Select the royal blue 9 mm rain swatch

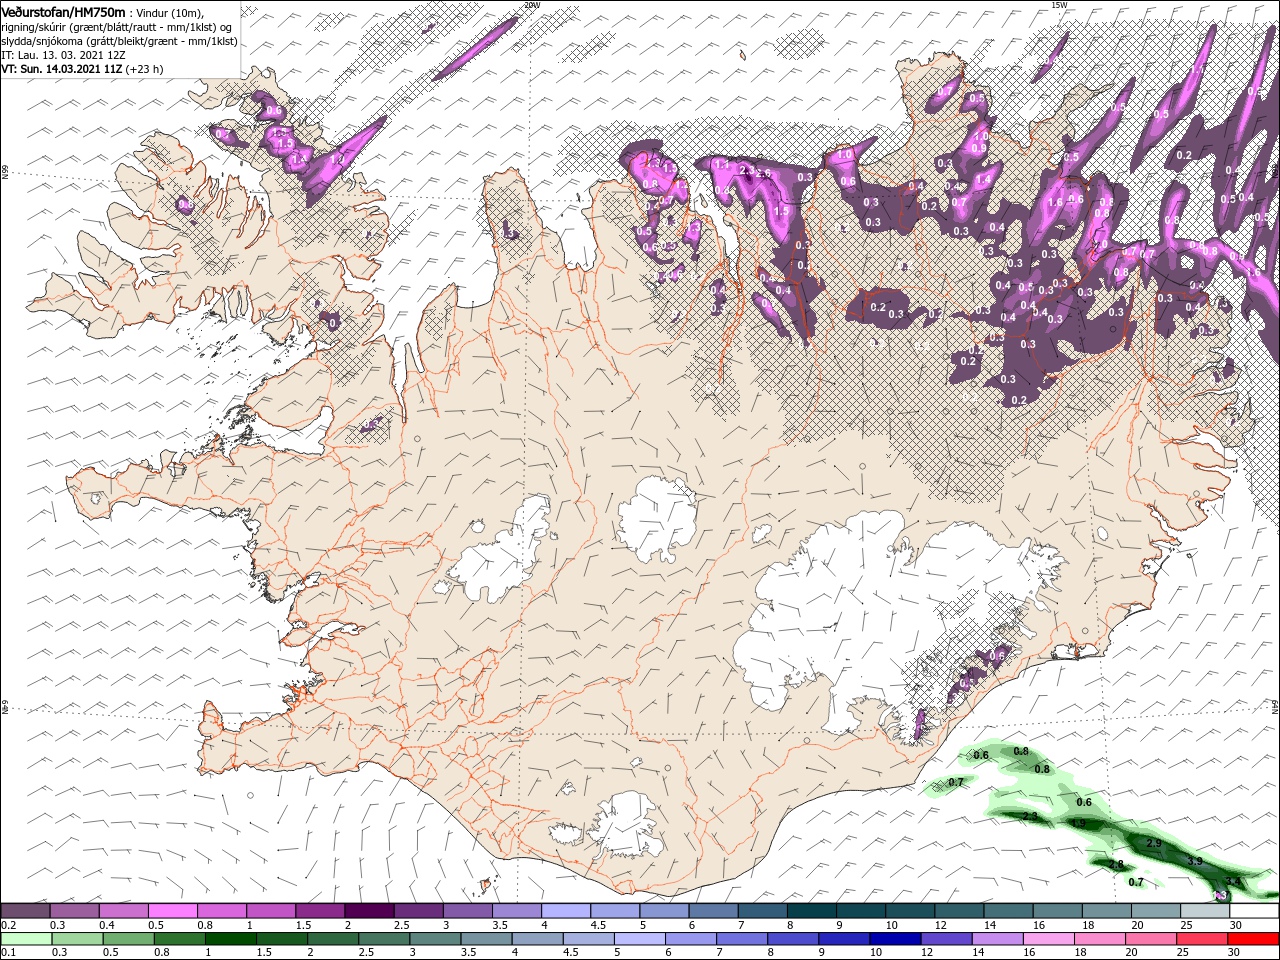click(844, 939)
